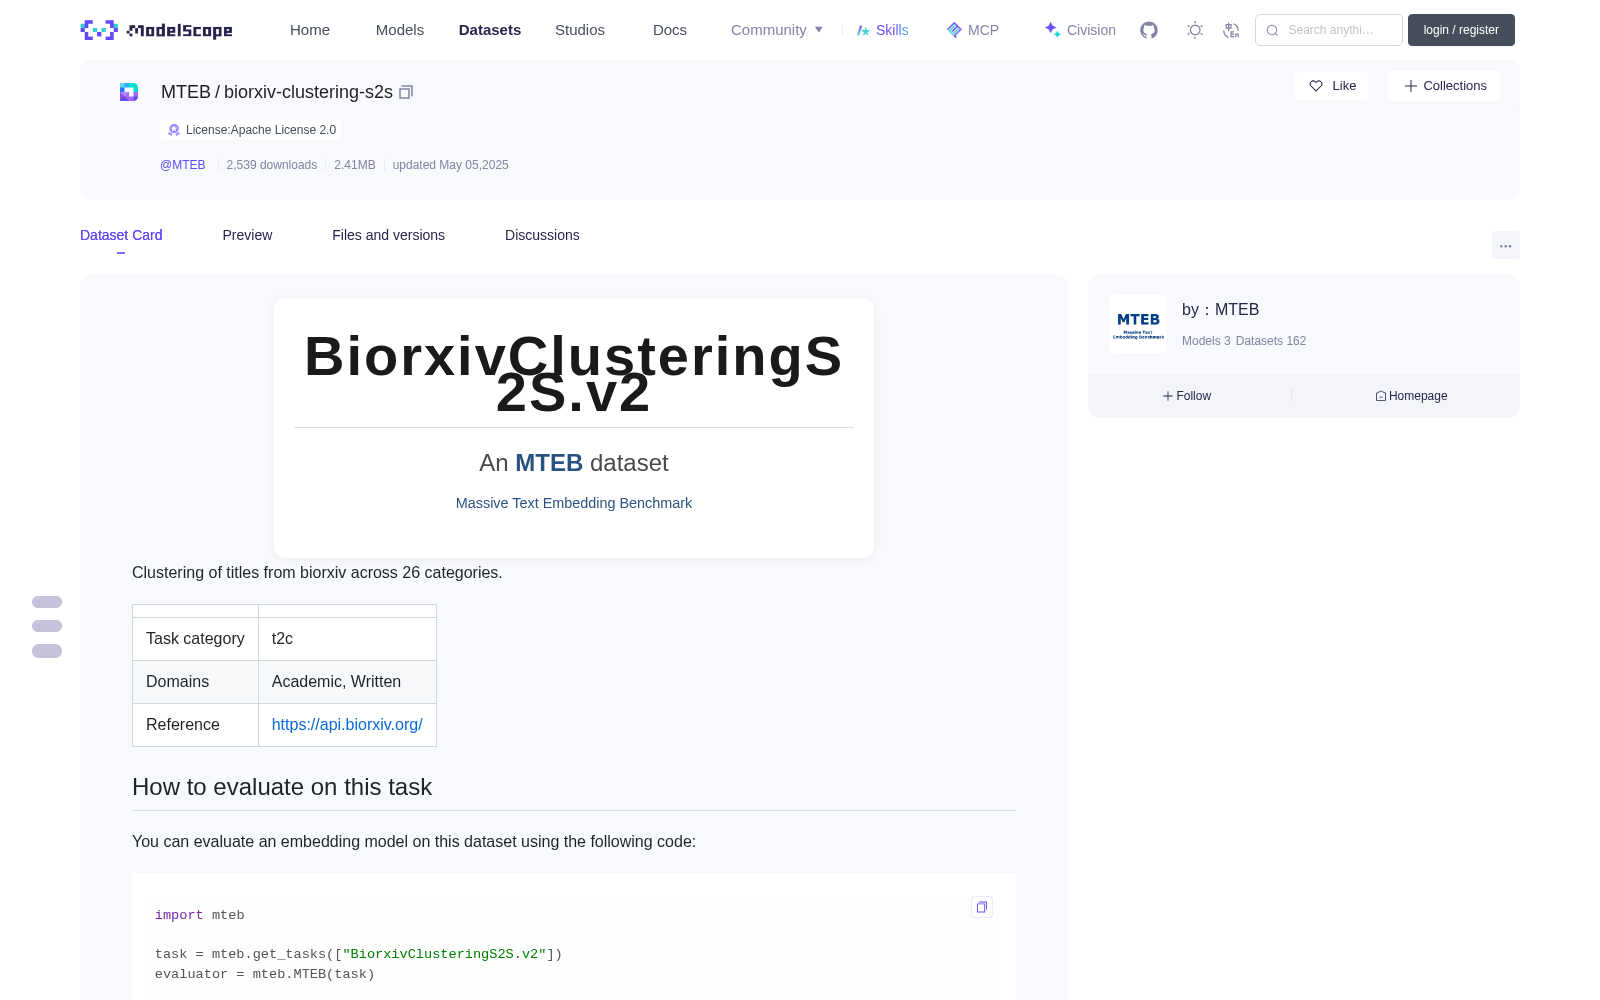Open the @MTEB author link
Screen dimensions: 1600x1000
(183, 165)
